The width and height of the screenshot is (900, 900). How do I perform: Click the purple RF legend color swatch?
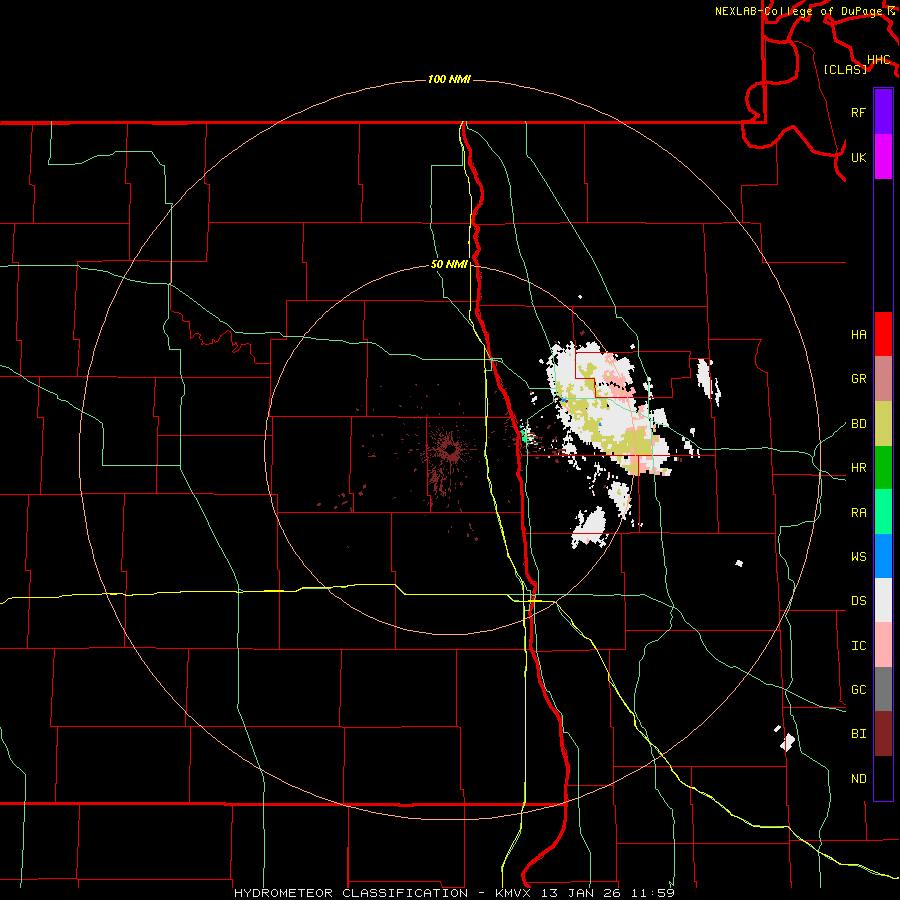tap(883, 112)
